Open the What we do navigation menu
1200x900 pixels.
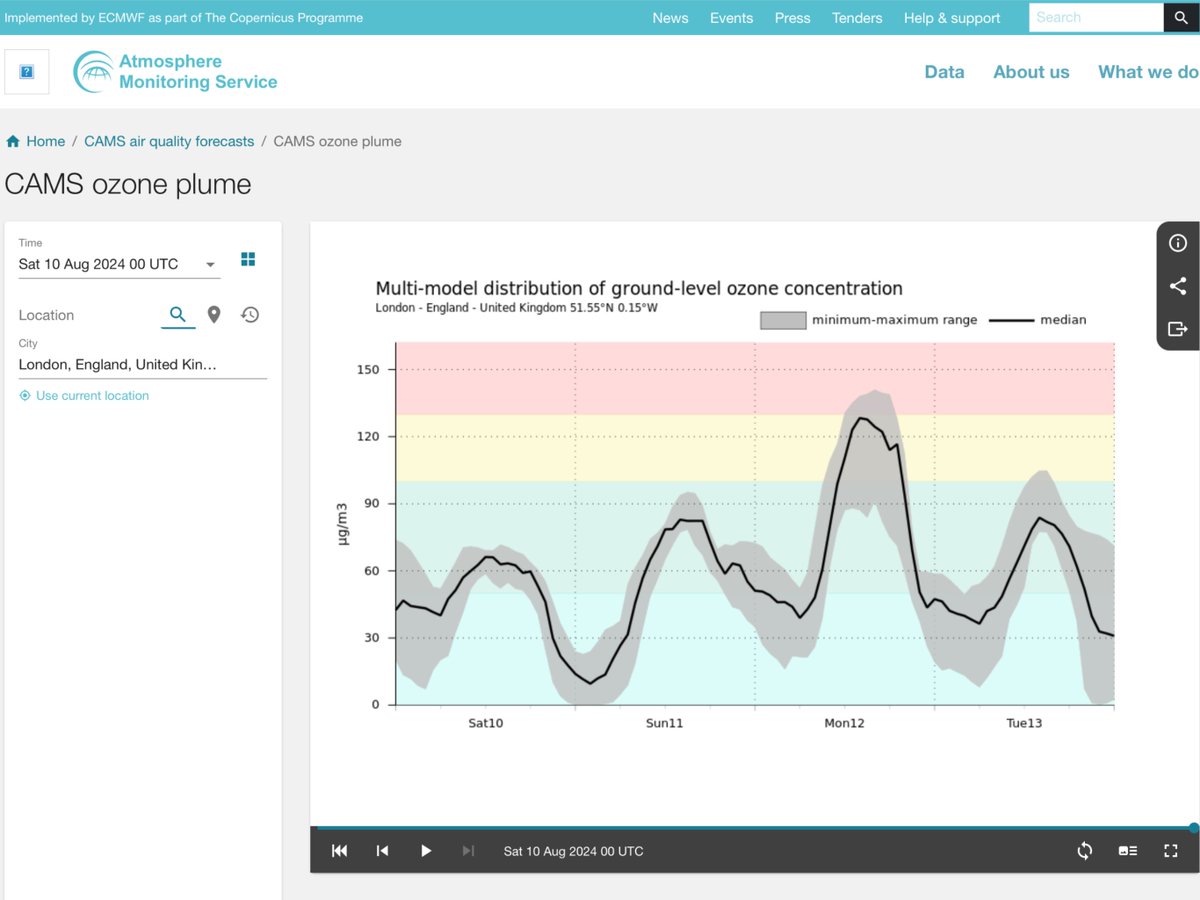point(1148,72)
